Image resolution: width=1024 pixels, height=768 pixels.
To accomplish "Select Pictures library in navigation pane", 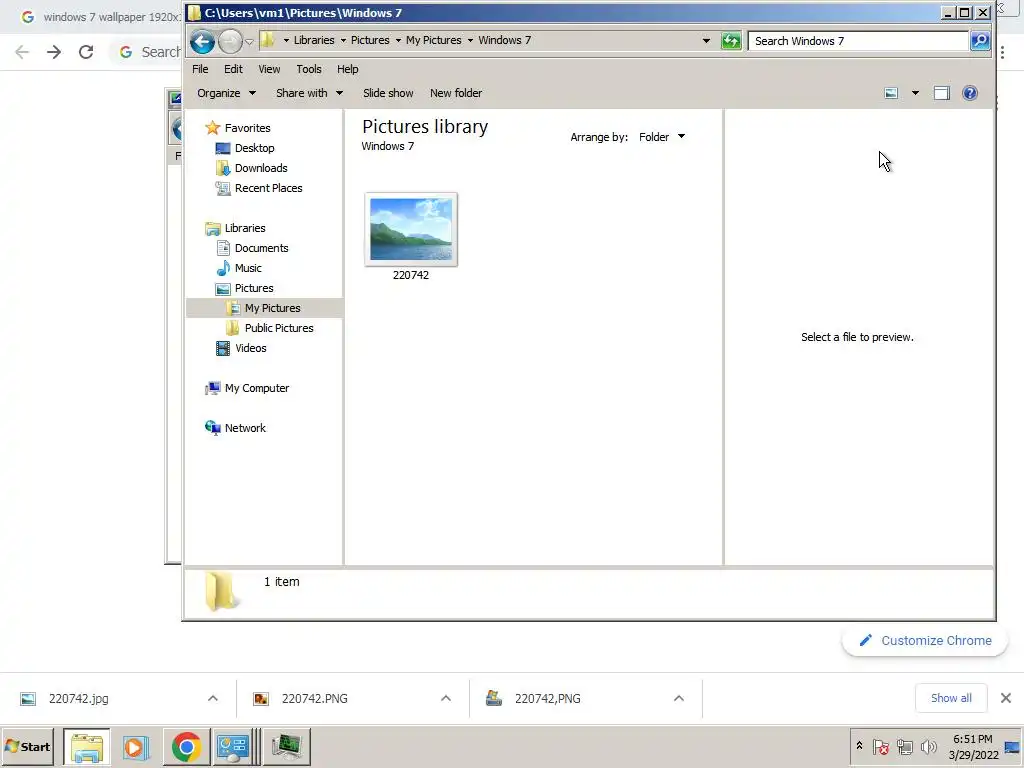I will pyautogui.click(x=254, y=288).
